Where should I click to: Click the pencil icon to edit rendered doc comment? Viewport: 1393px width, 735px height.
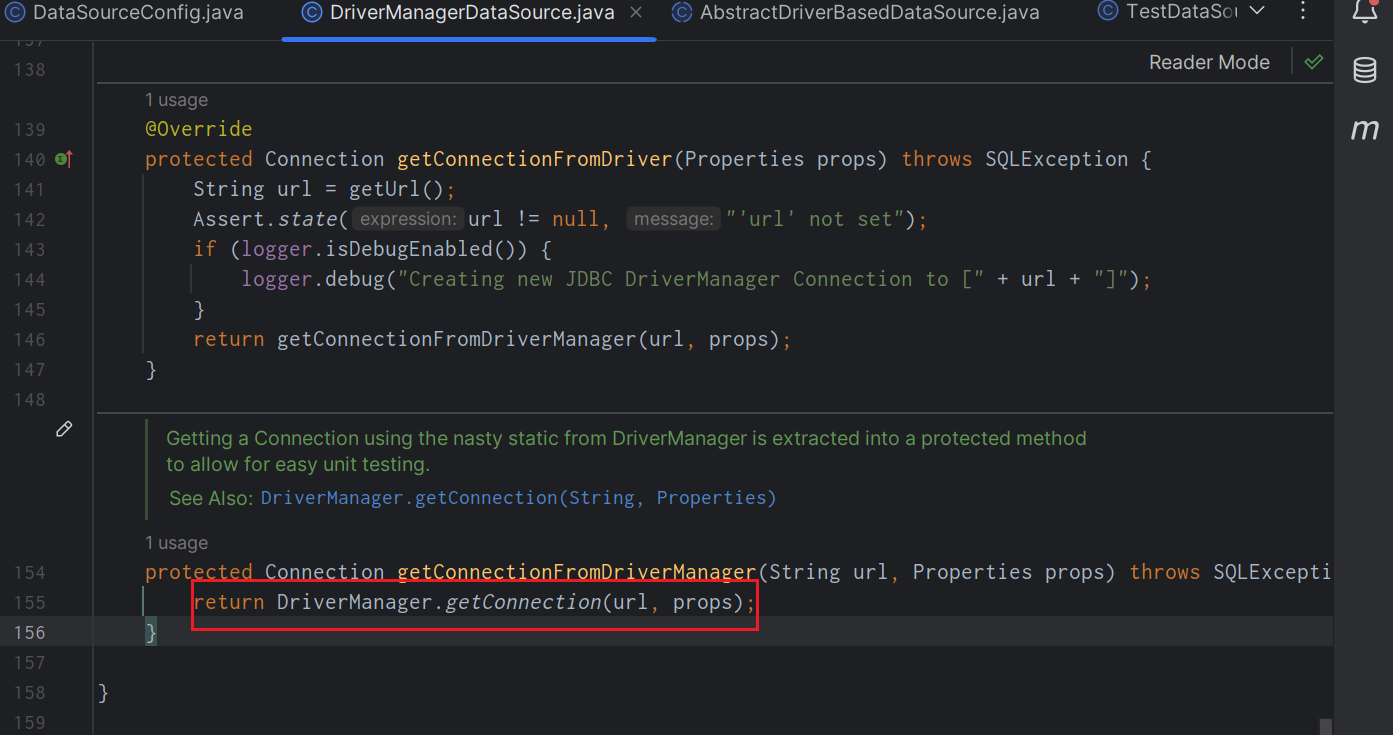[x=64, y=429]
